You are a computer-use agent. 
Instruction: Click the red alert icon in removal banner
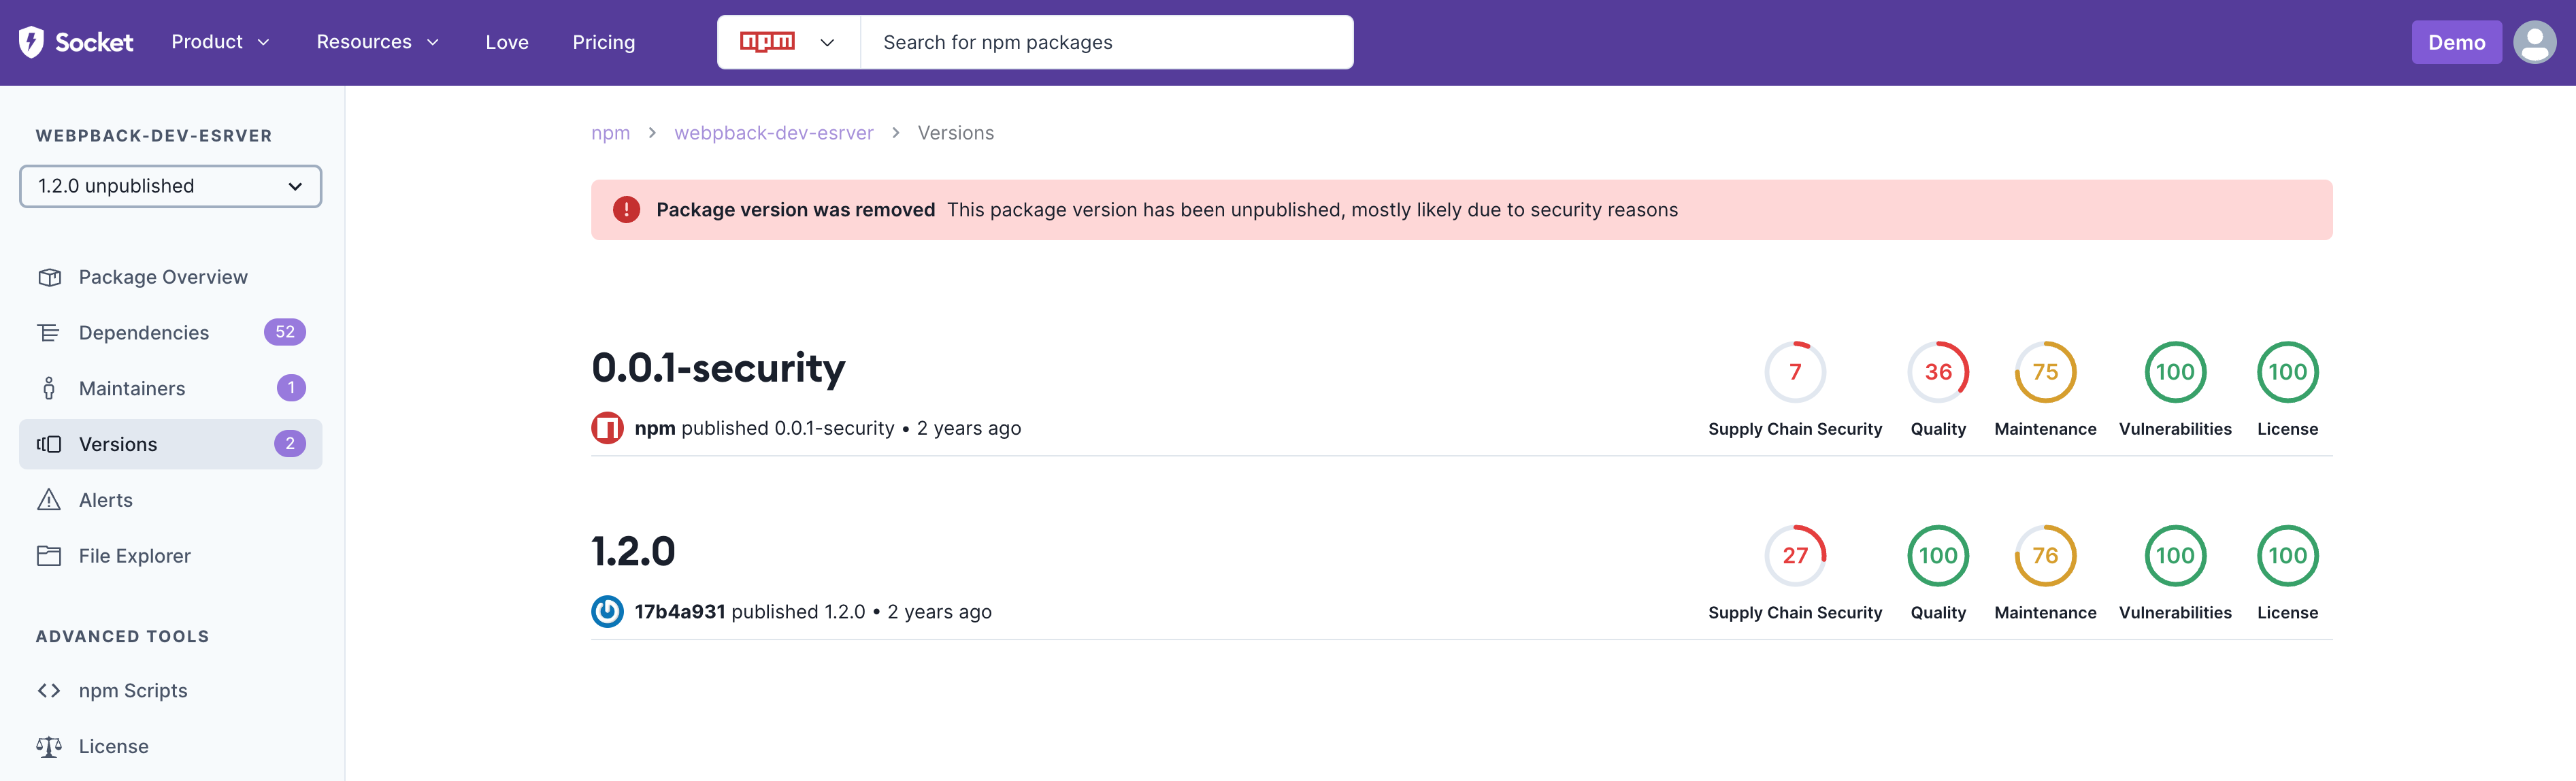coord(626,210)
